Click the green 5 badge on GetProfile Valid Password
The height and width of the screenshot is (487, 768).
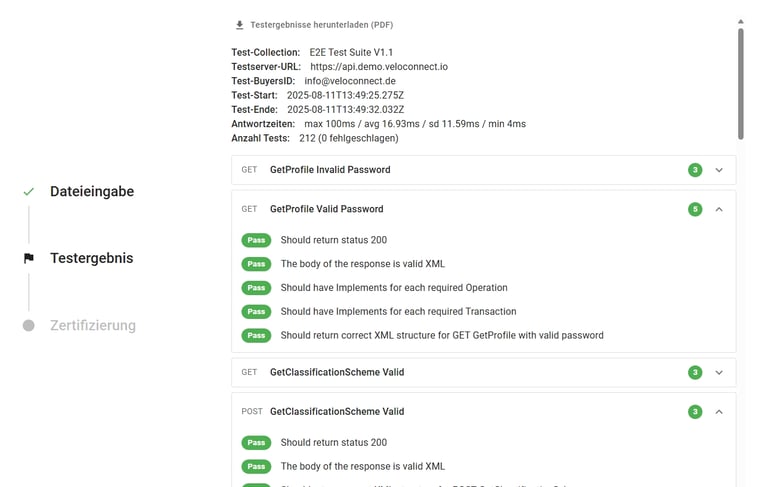[x=695, y=209]
